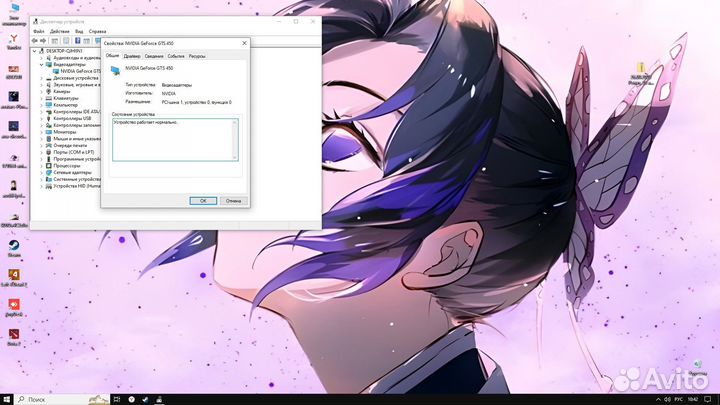Click the device status box scrollbar
The image size is (720, 405).
pos(235,140)
